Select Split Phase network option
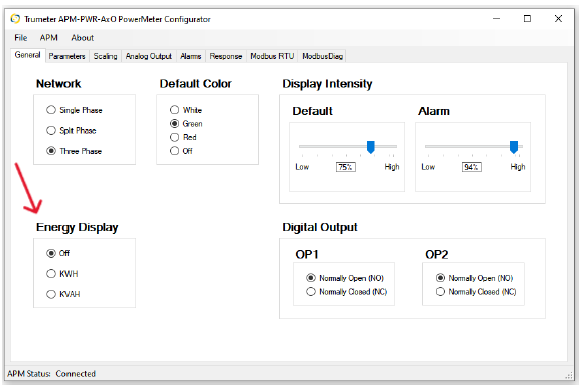The image size is (580, 389). tap(71, 131)
